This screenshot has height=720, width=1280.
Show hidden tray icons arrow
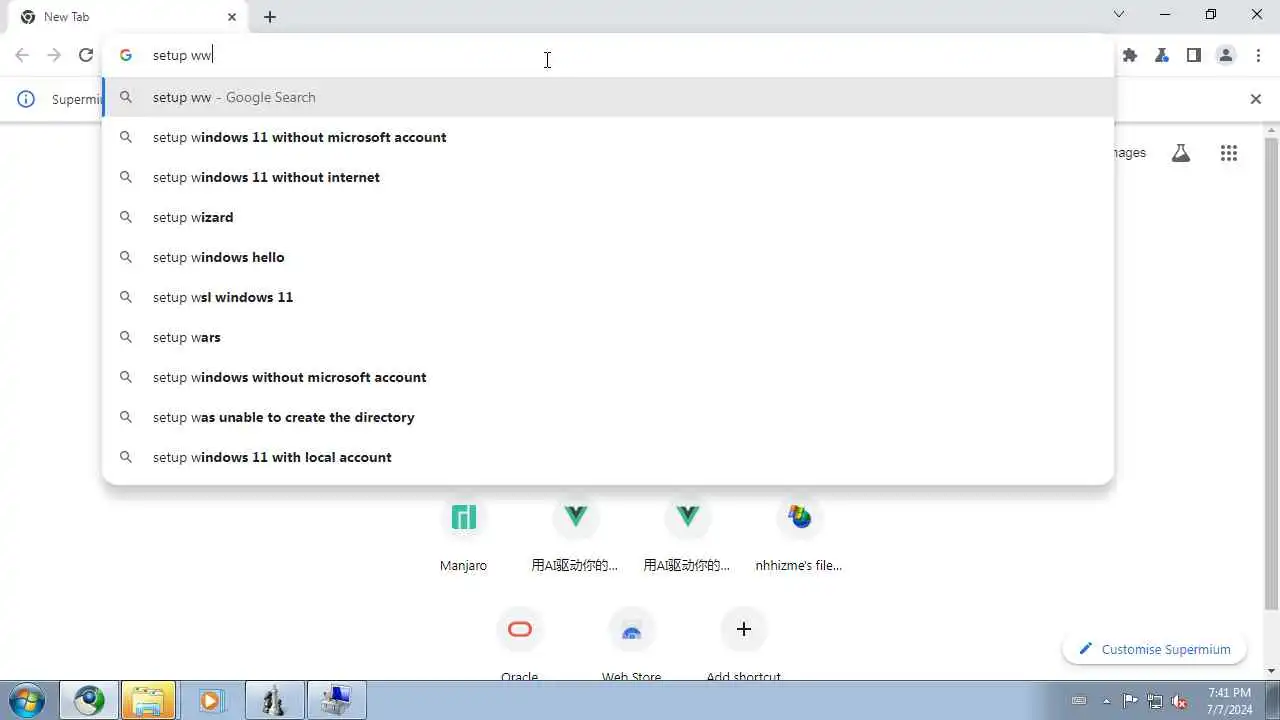pyautogui.click(x=1106, y=701)
